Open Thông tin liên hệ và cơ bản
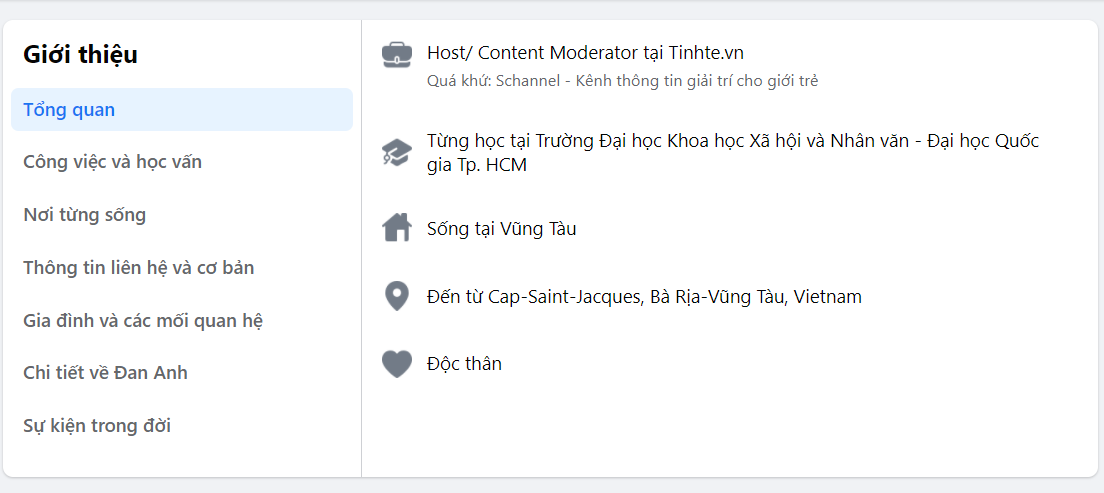Viewport: 1104px width, 493px height. pos(139,268)
